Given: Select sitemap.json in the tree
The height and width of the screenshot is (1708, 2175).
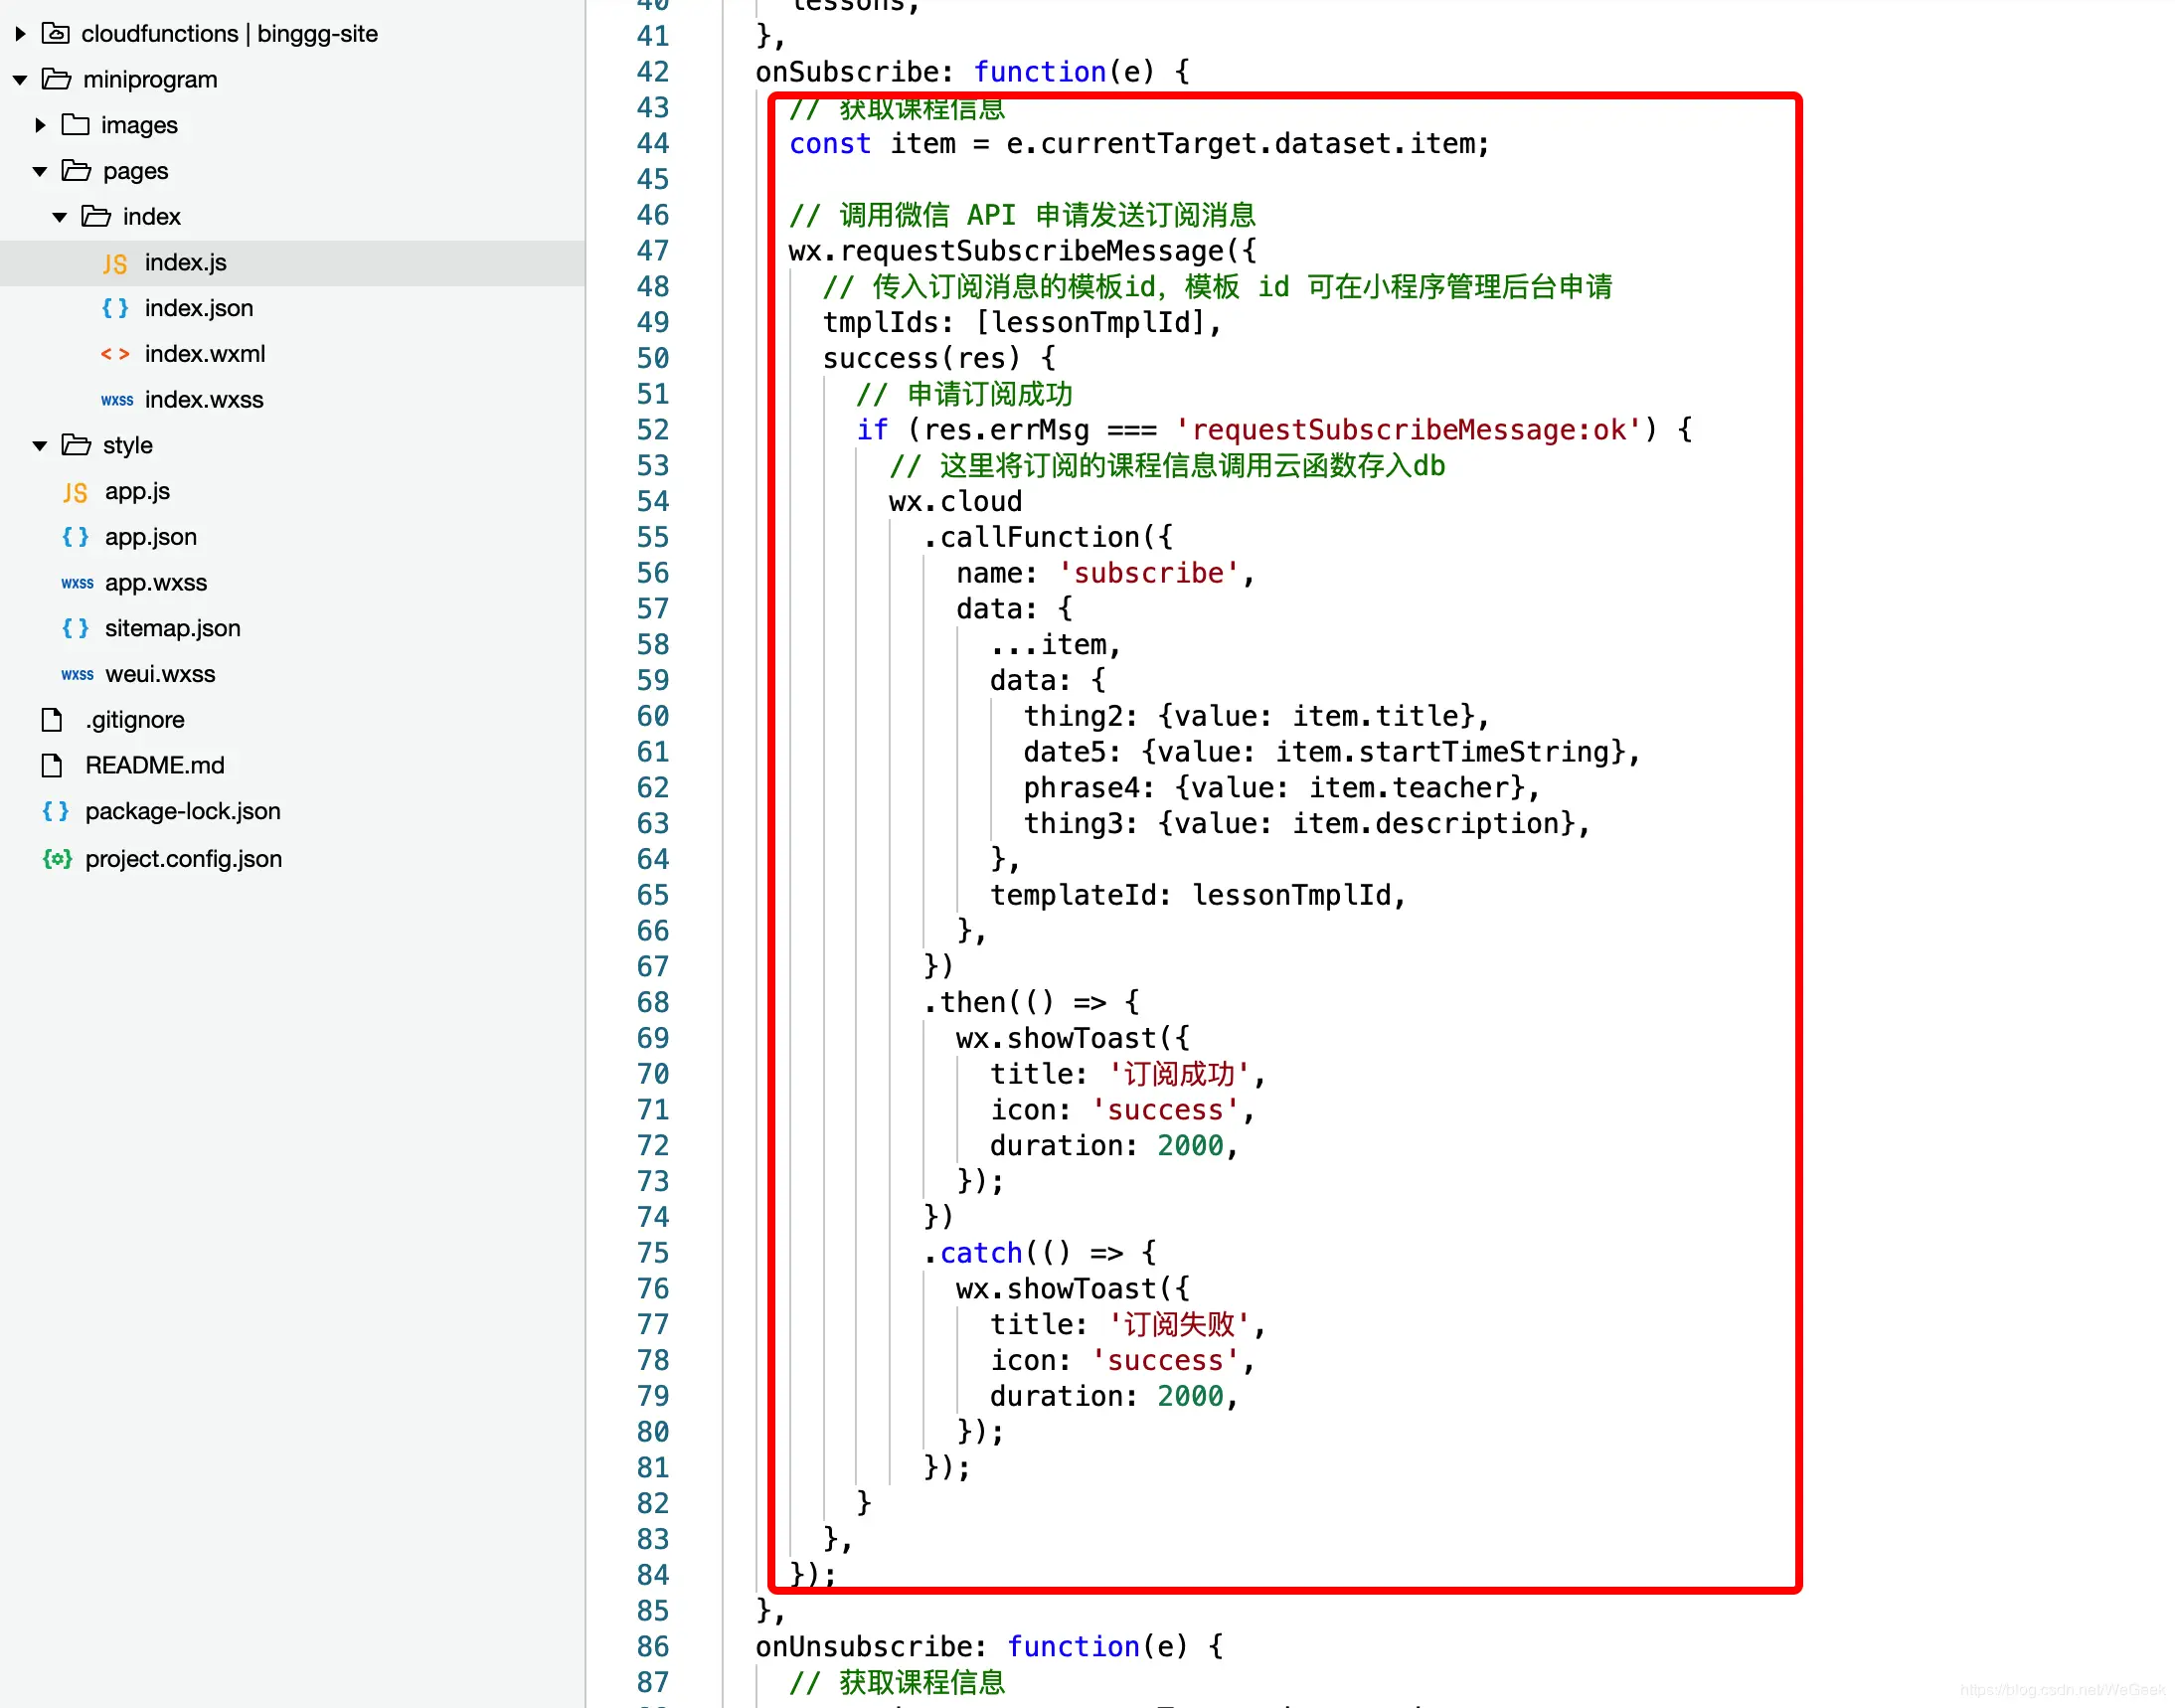Looking at the screenshot, I should [x=172, y=629].
